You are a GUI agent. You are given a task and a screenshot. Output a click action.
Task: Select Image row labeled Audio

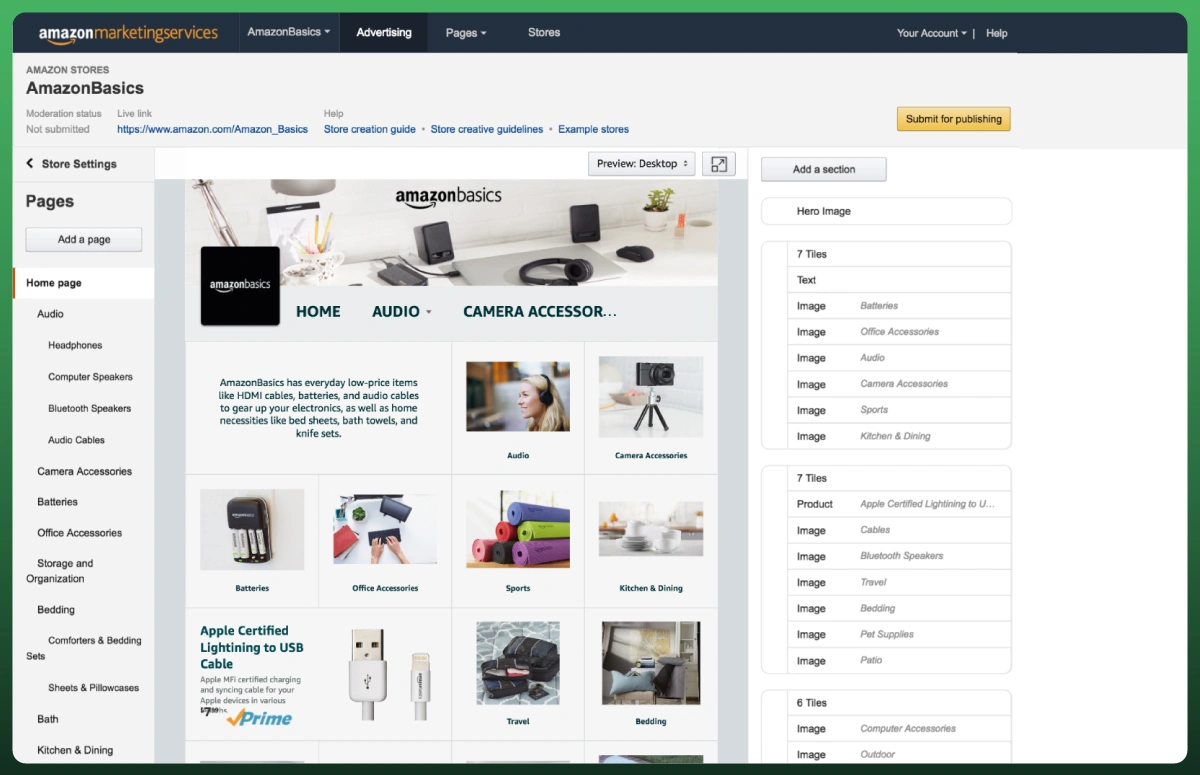pyautogui.click(x=899, y=358)
